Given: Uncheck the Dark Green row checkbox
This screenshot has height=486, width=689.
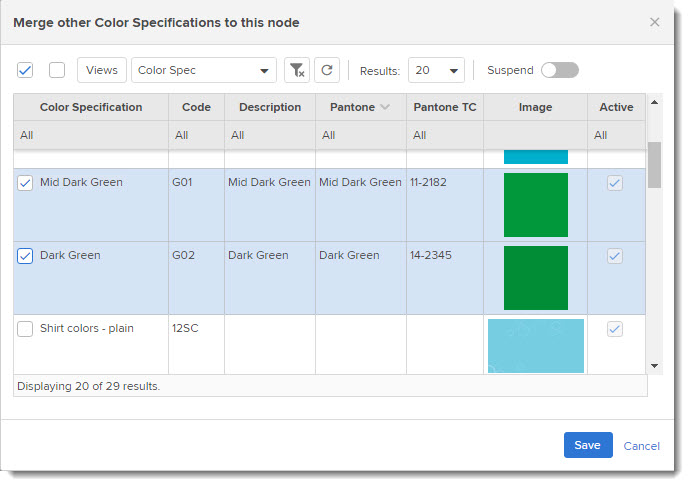Looking at the screenshot, I should pyautogui.click(x=25, y=256).
